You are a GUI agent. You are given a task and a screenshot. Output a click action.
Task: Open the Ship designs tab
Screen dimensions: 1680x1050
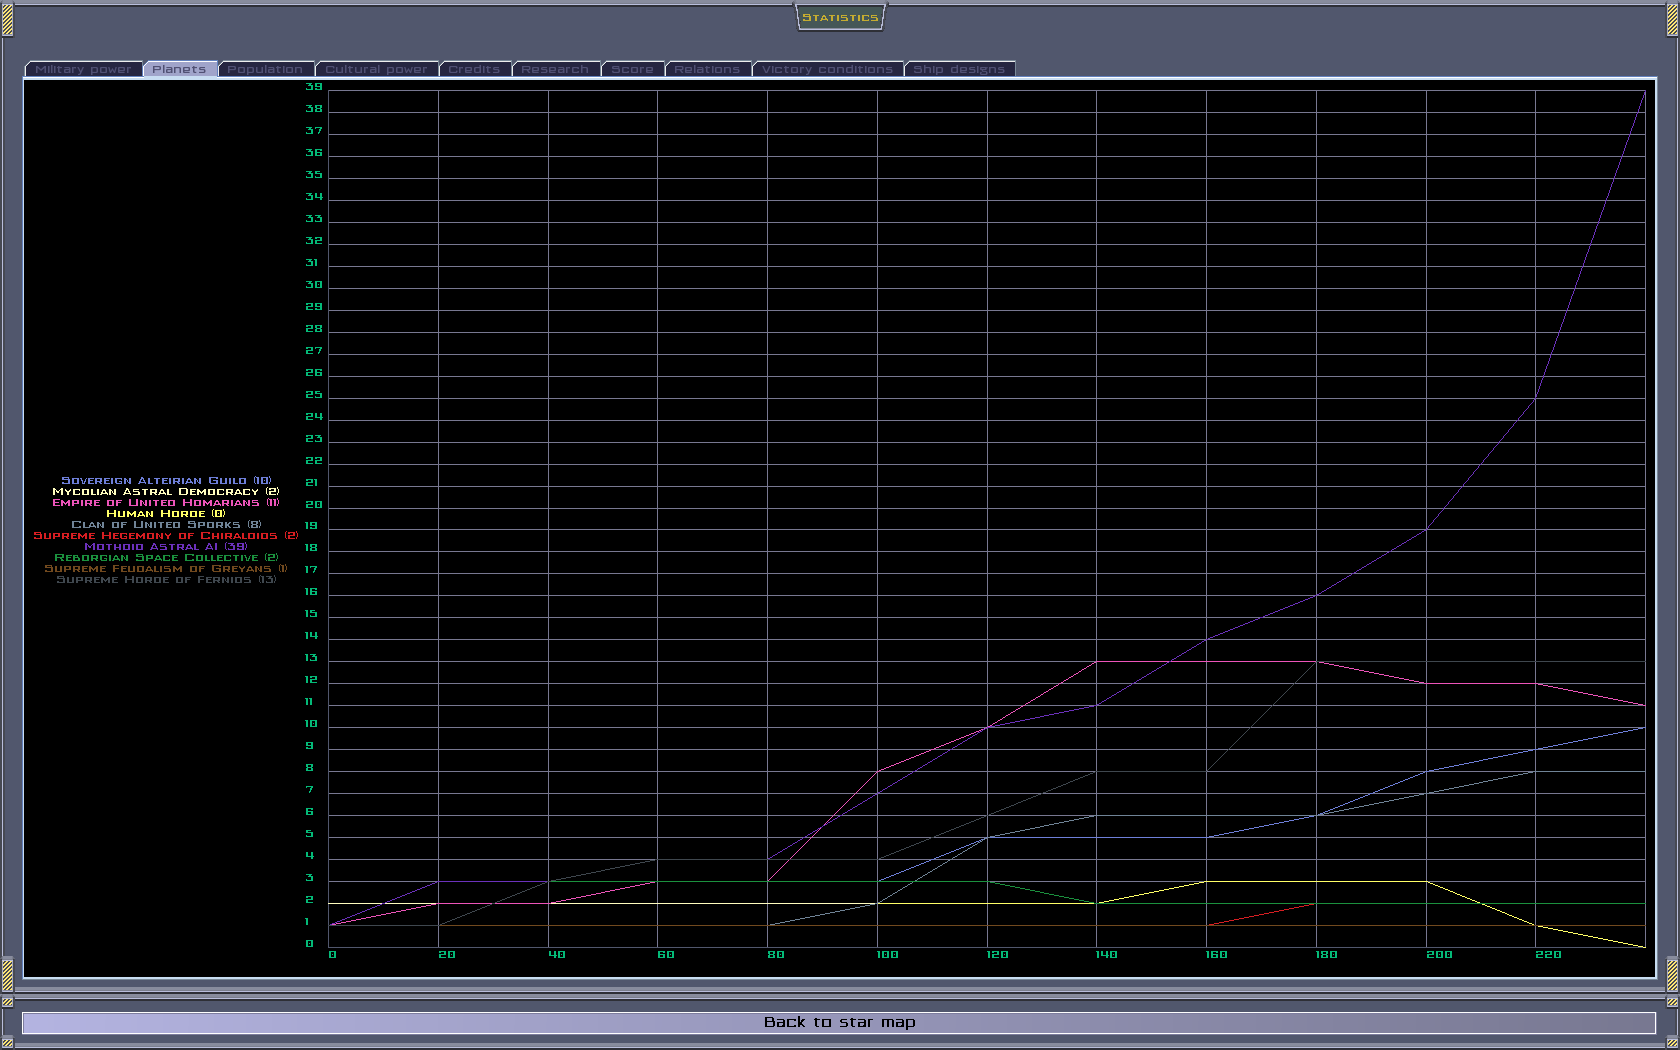point(959,69)
